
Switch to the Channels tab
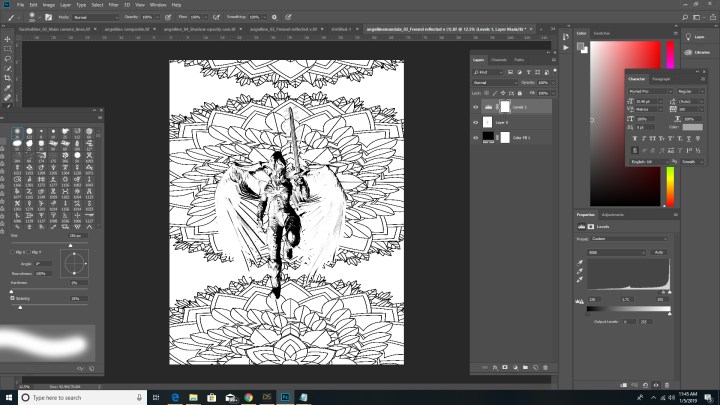click(498, 60)
